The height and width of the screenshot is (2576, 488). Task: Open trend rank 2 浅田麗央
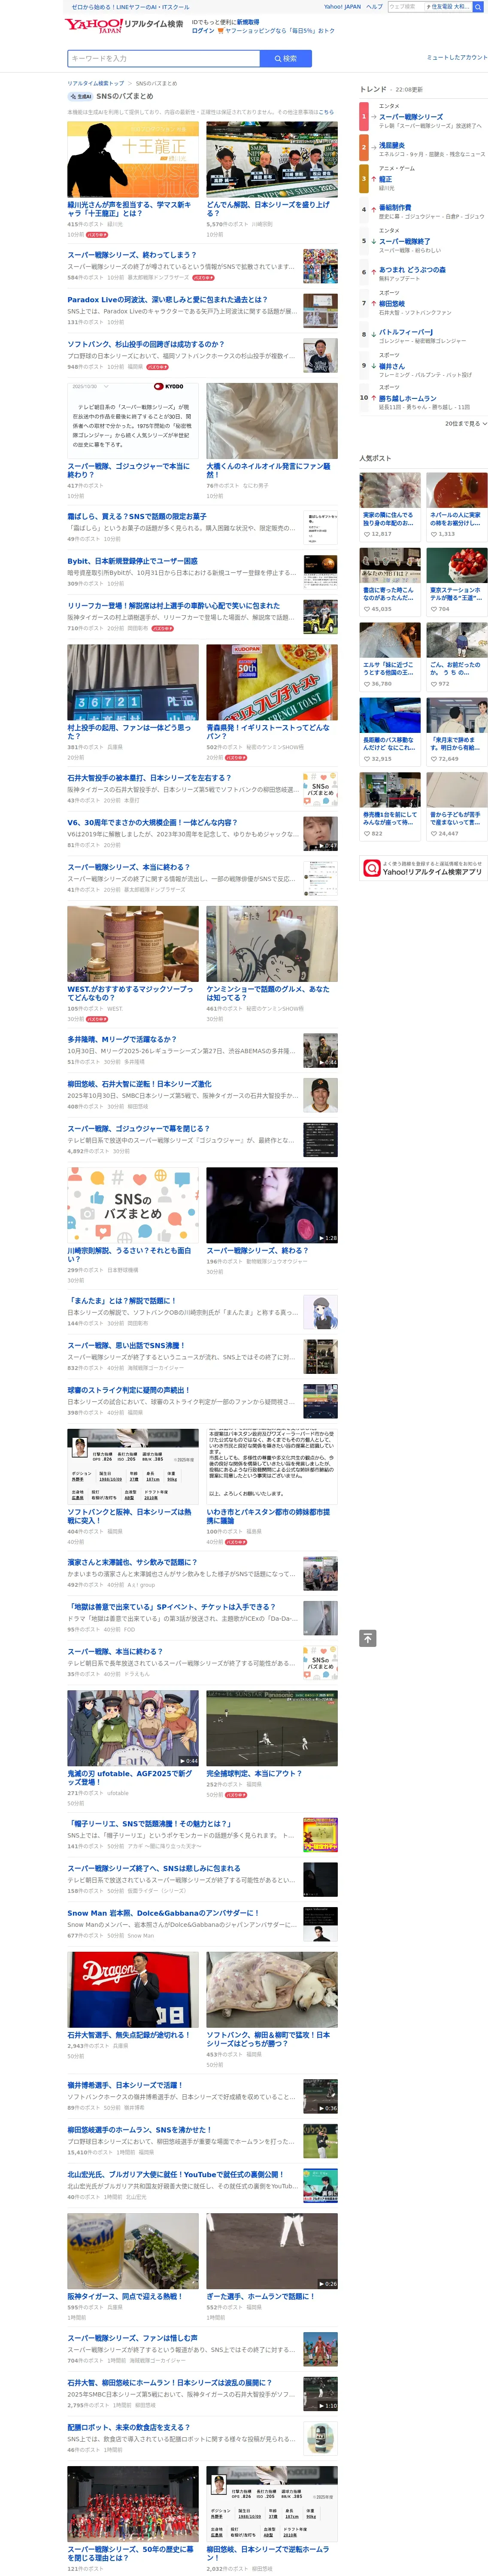[391, 145]
